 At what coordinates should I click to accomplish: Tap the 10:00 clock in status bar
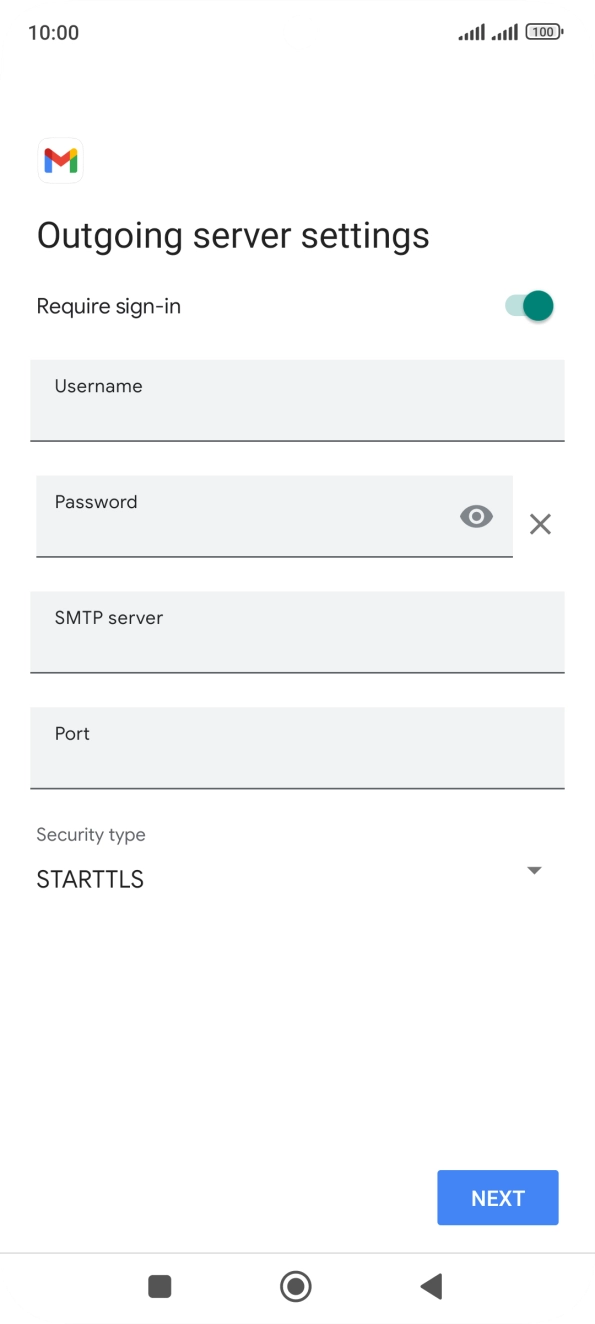point(53,31)
